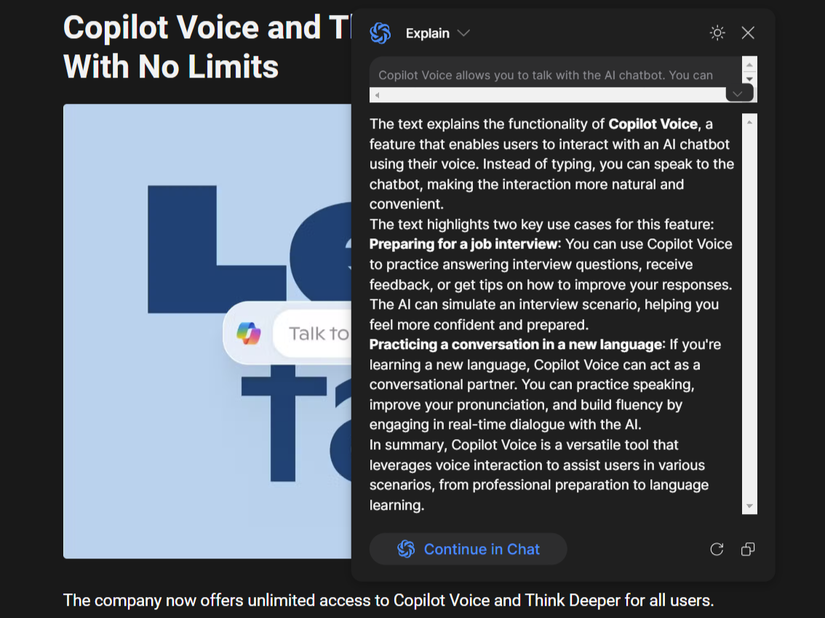
Task: Regenerate the explanation with the refresh icon
Action: point(717,549)
